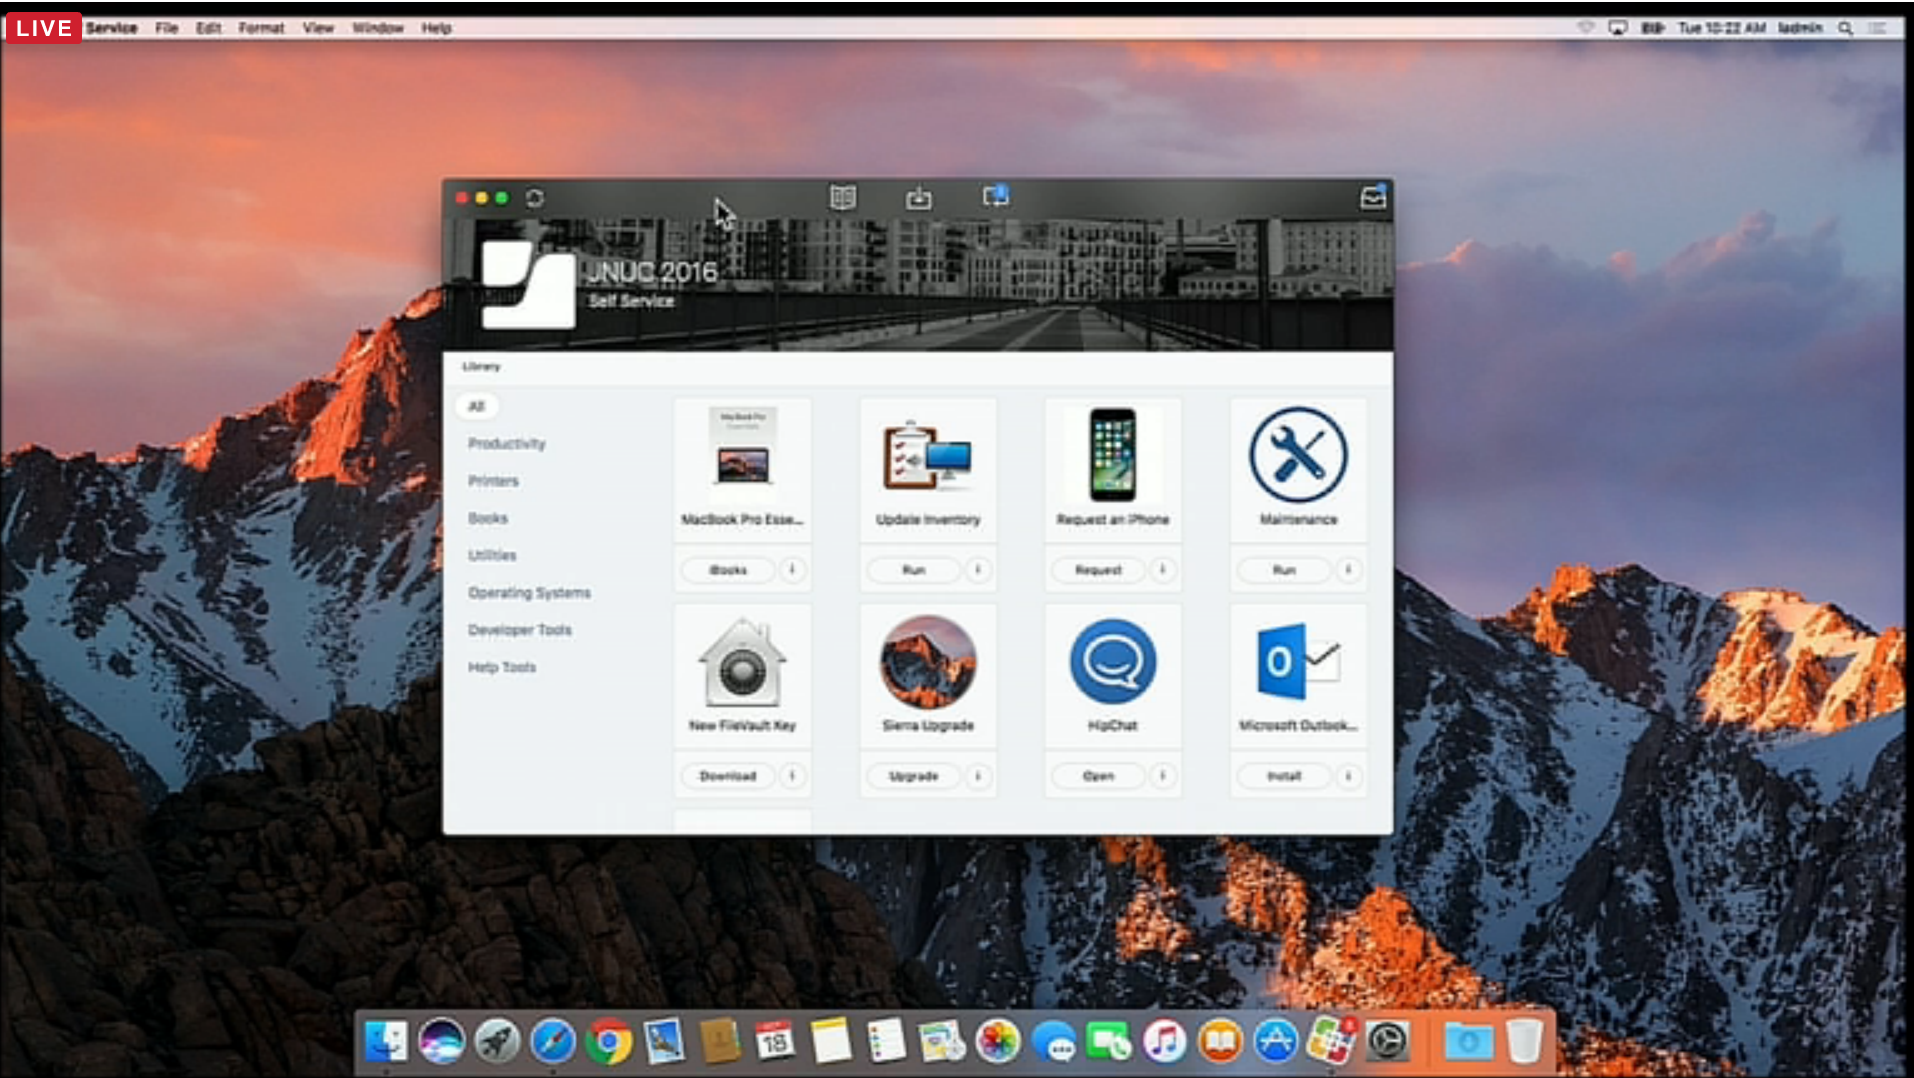Viewport: 1914px width, 1078px height.
Task: Click the New FileVault Key icon
Action: point(742,662)
